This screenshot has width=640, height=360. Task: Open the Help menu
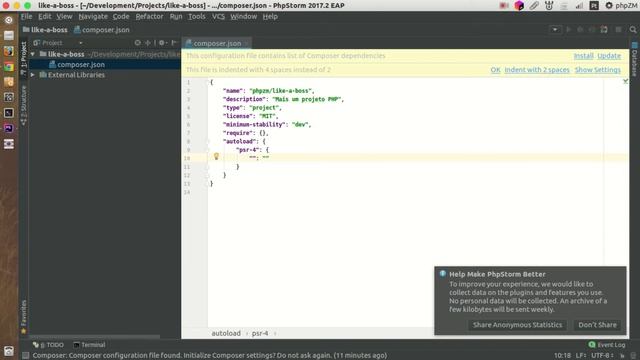pyautogui.click(x=270, y=16)
